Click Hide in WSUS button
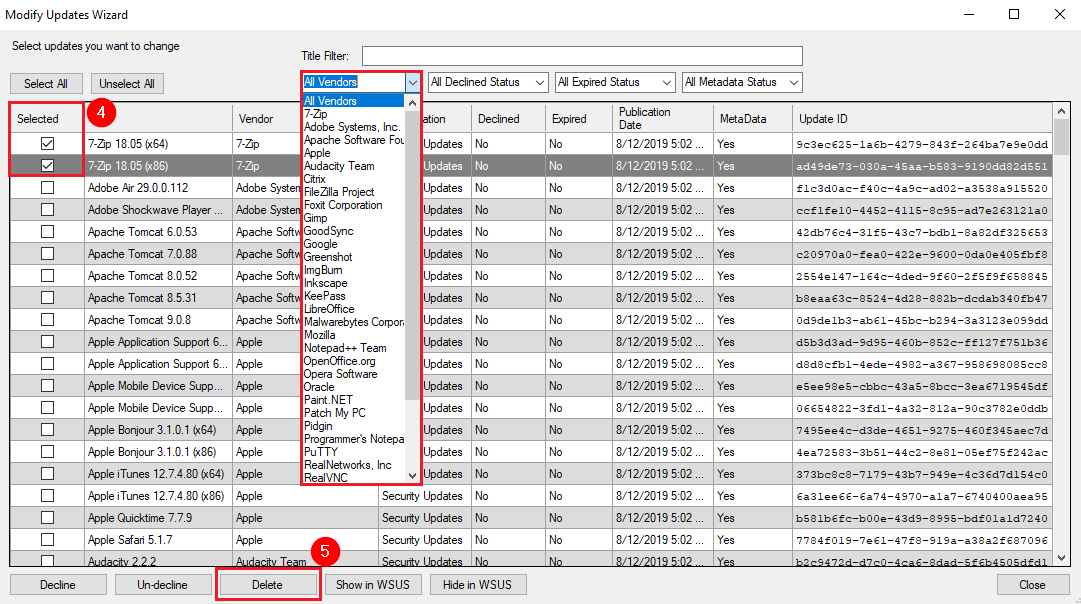 (x=478, y=585)
